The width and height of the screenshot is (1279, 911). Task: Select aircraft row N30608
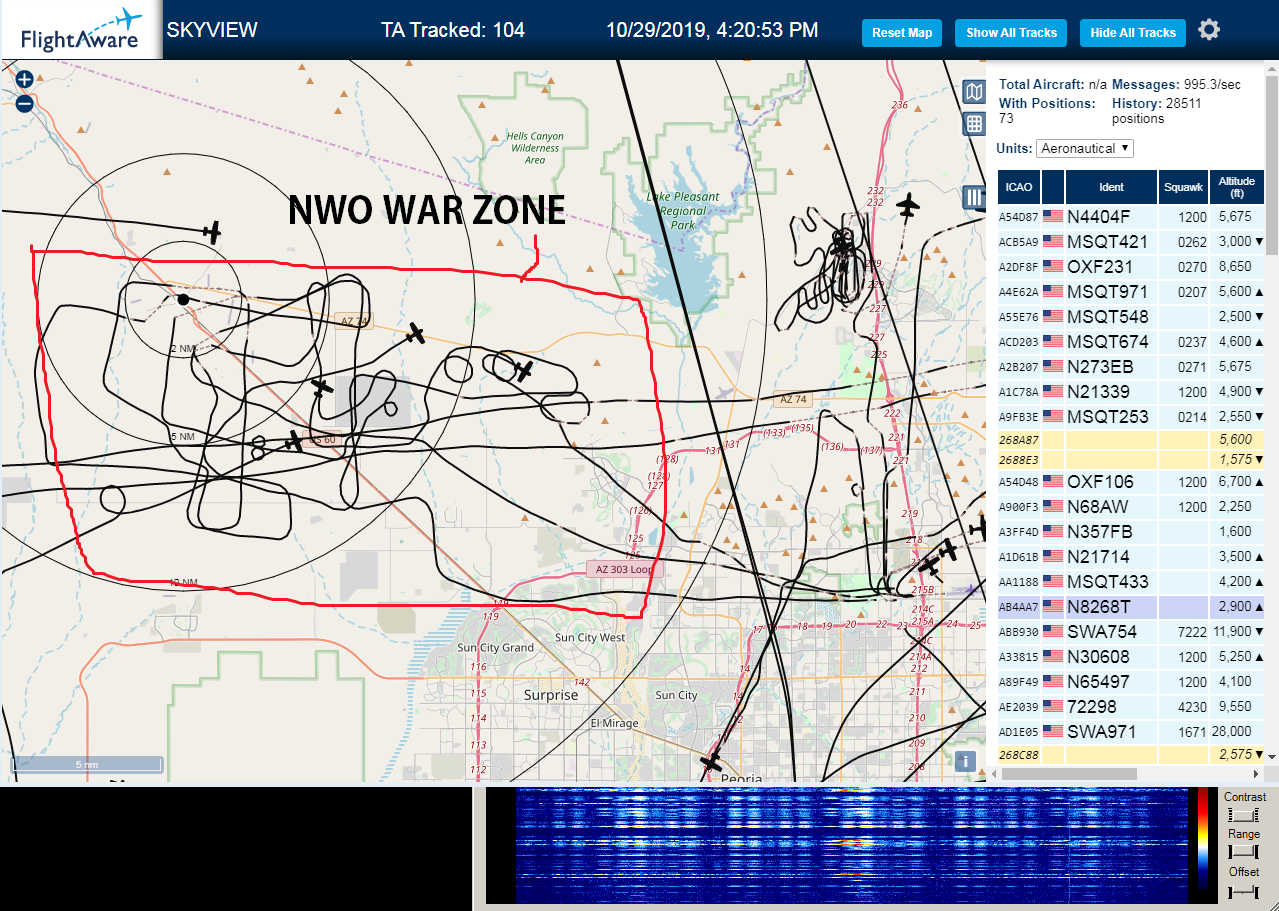coord(1131,657)
